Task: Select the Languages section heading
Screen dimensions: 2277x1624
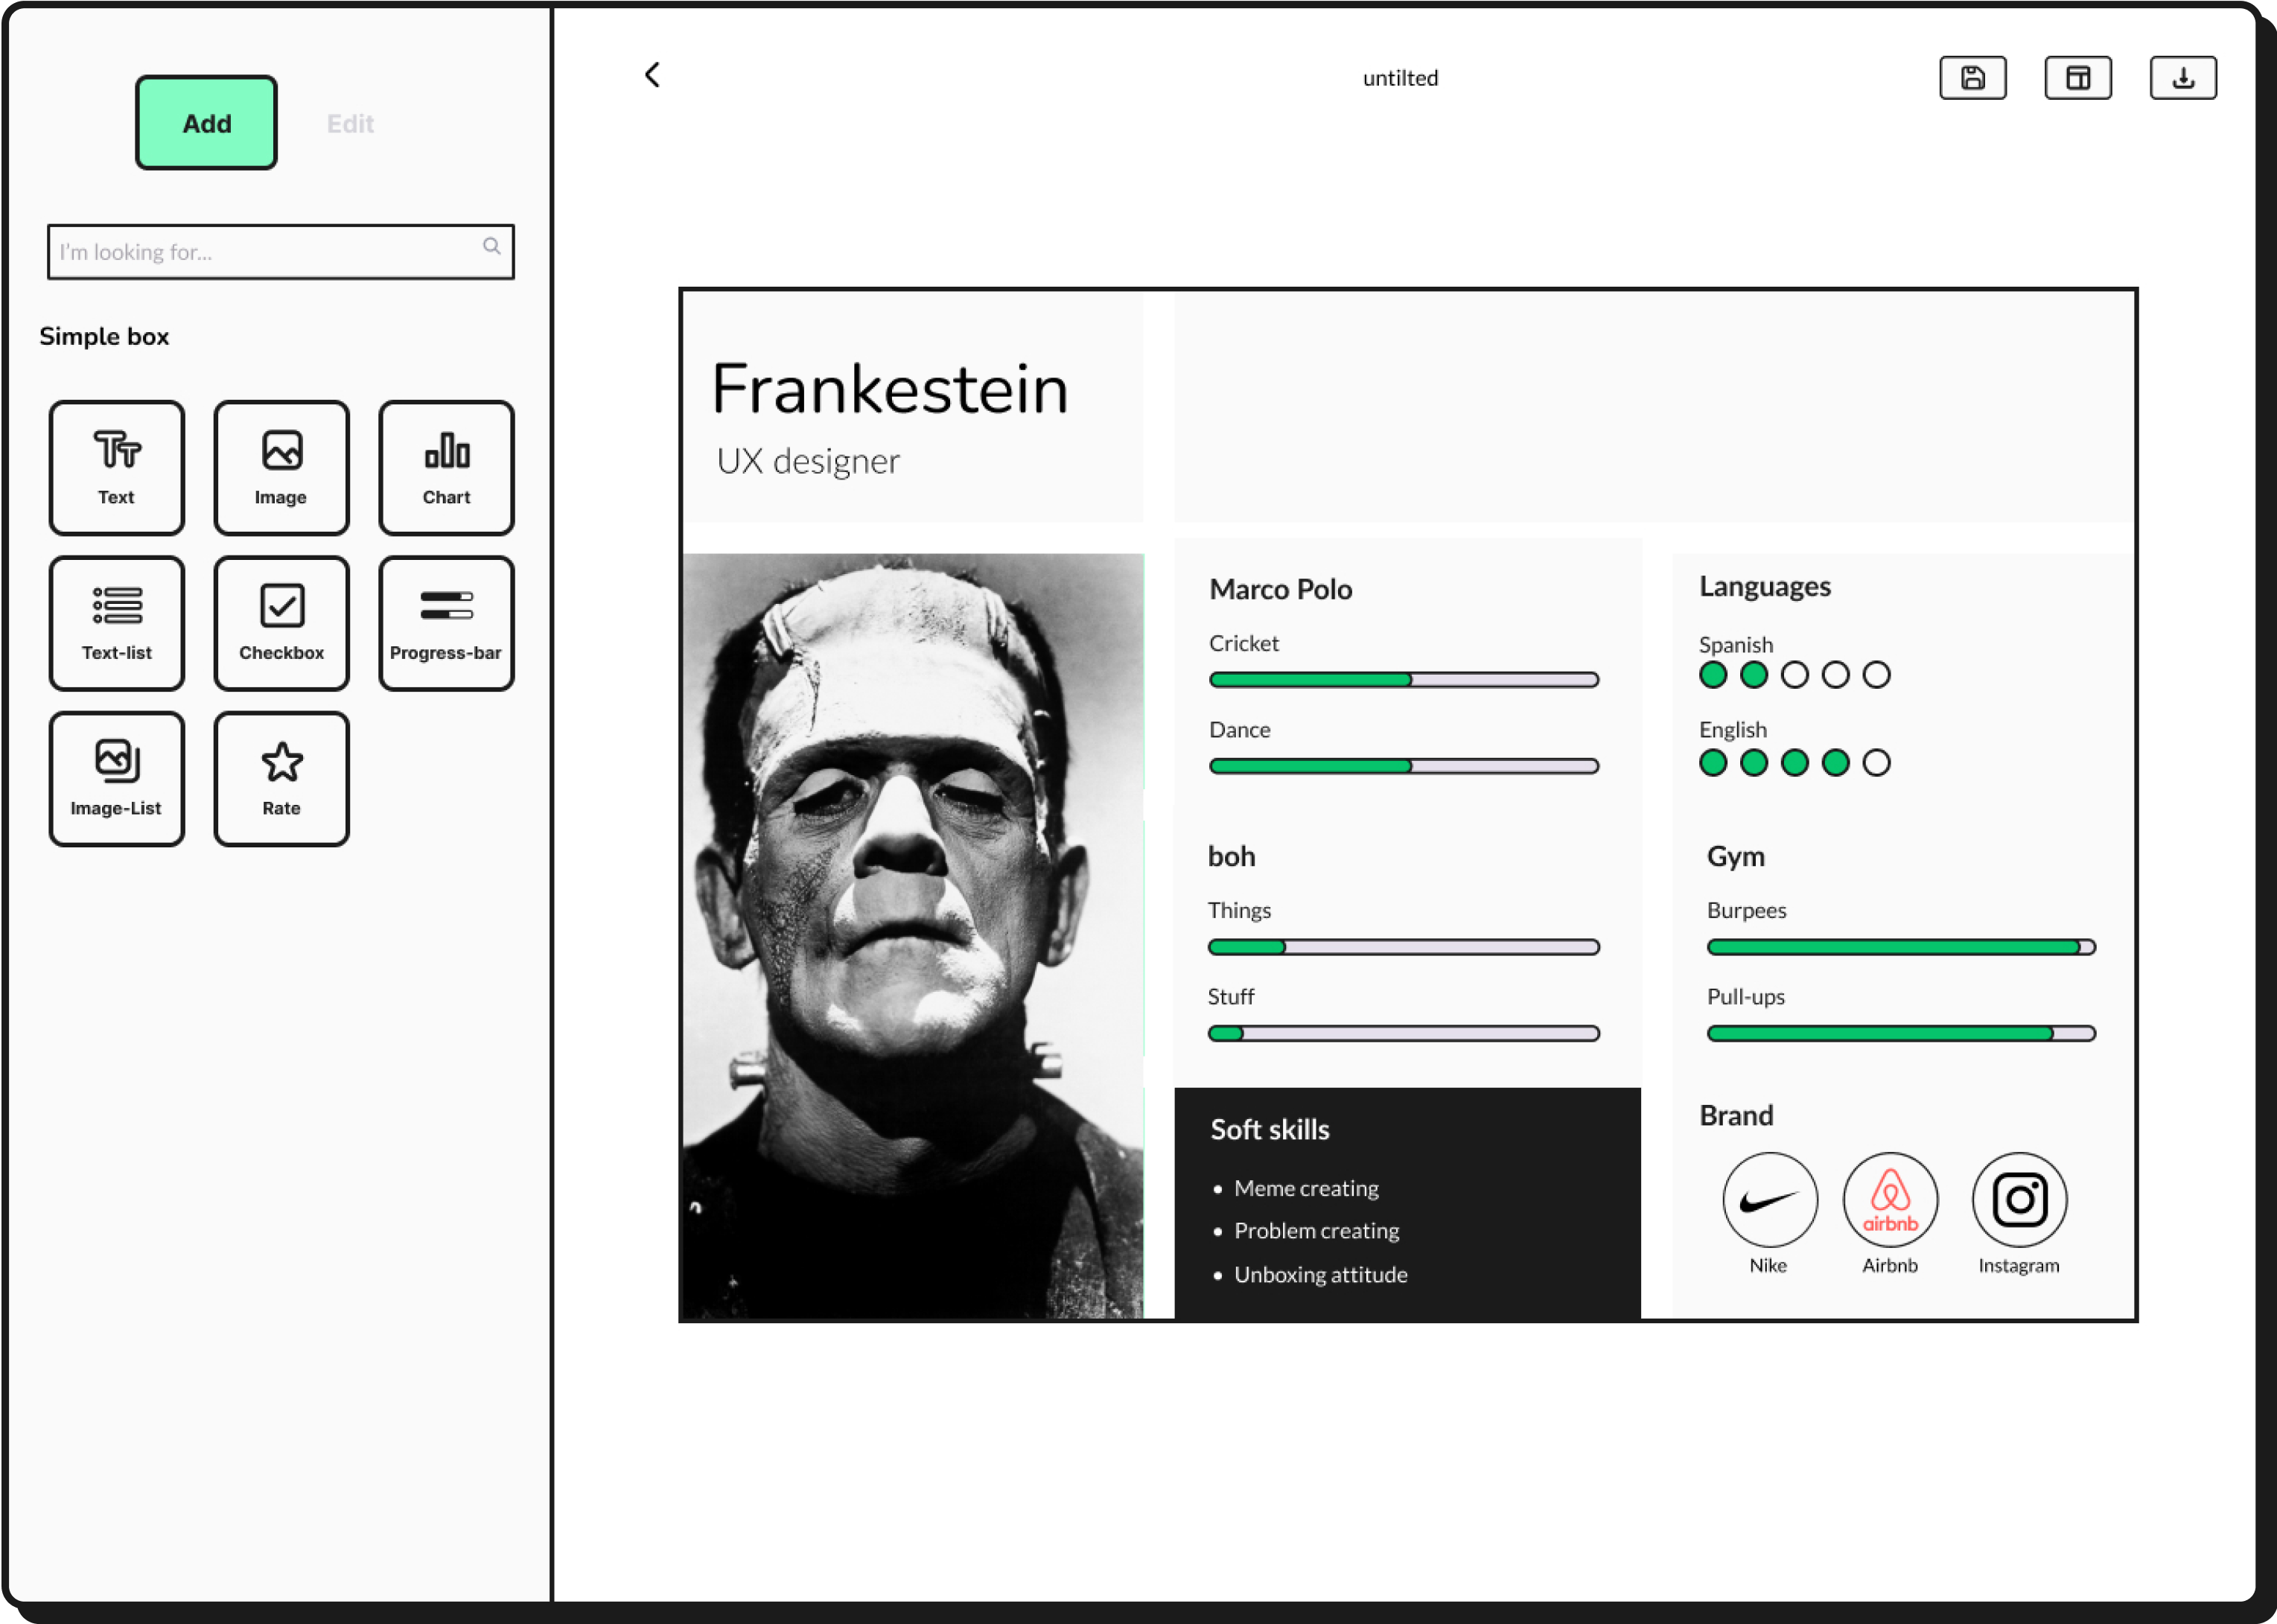Action: (1765, 587)
